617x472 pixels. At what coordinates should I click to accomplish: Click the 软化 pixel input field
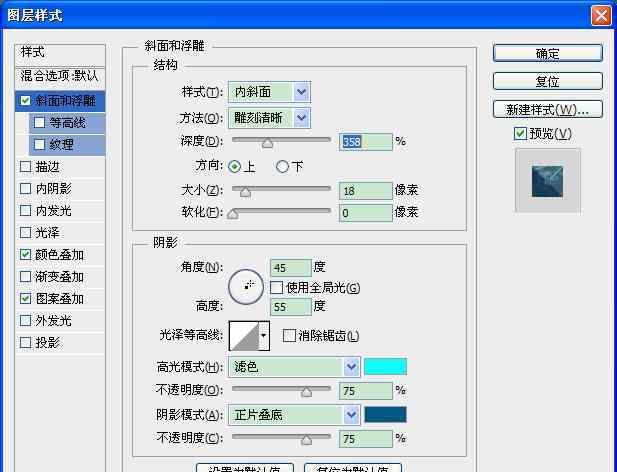coord(366,213)
